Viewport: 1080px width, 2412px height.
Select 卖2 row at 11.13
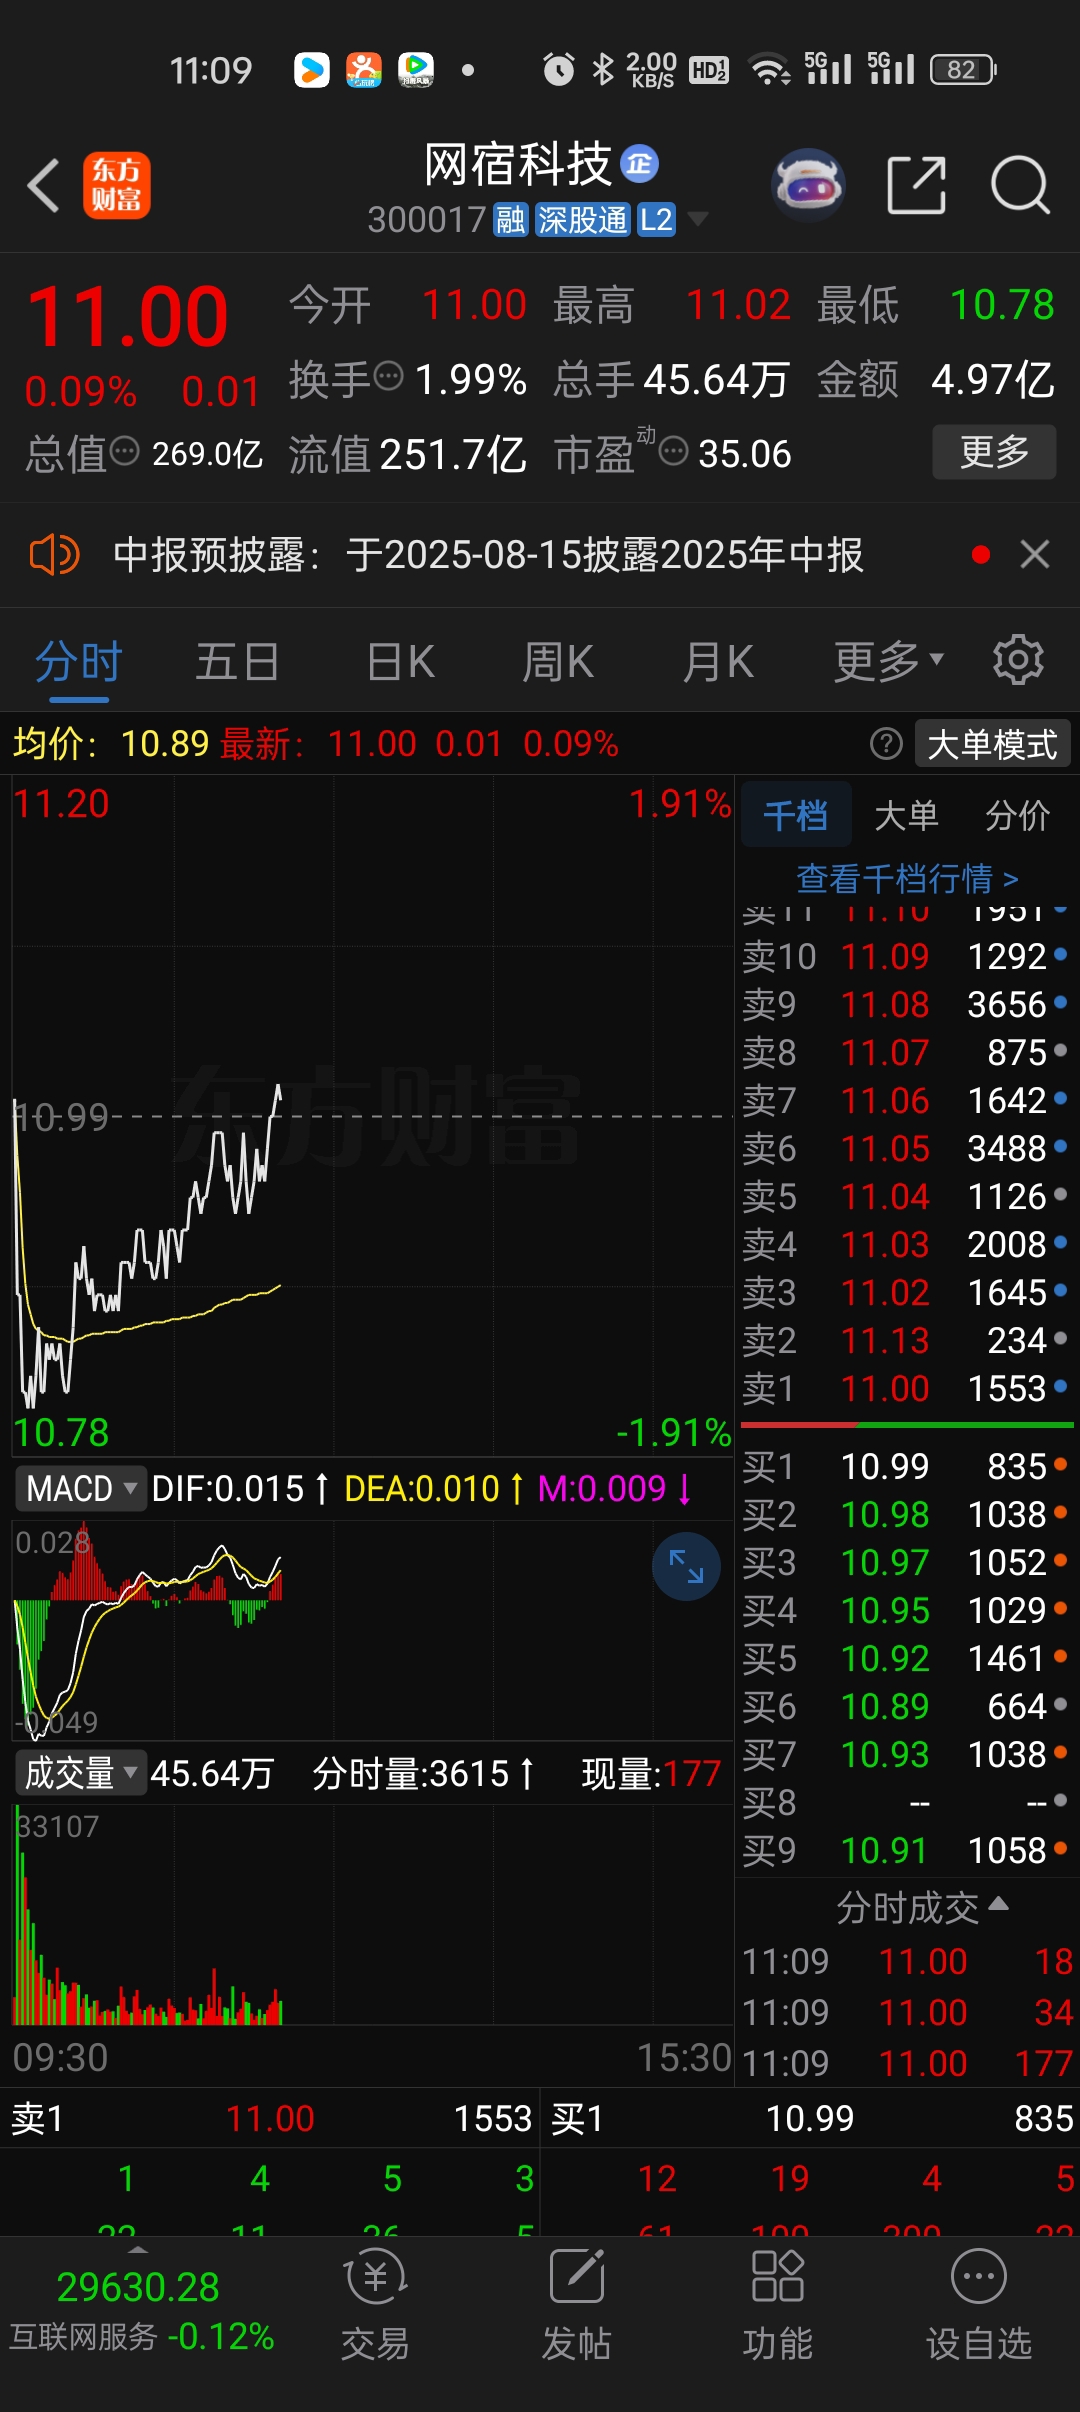tap(906, 1341)
